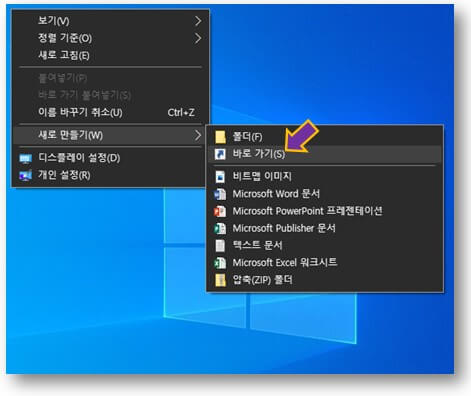Click the text document icon
Screen dimensions: 471x396
pos(220,246)
